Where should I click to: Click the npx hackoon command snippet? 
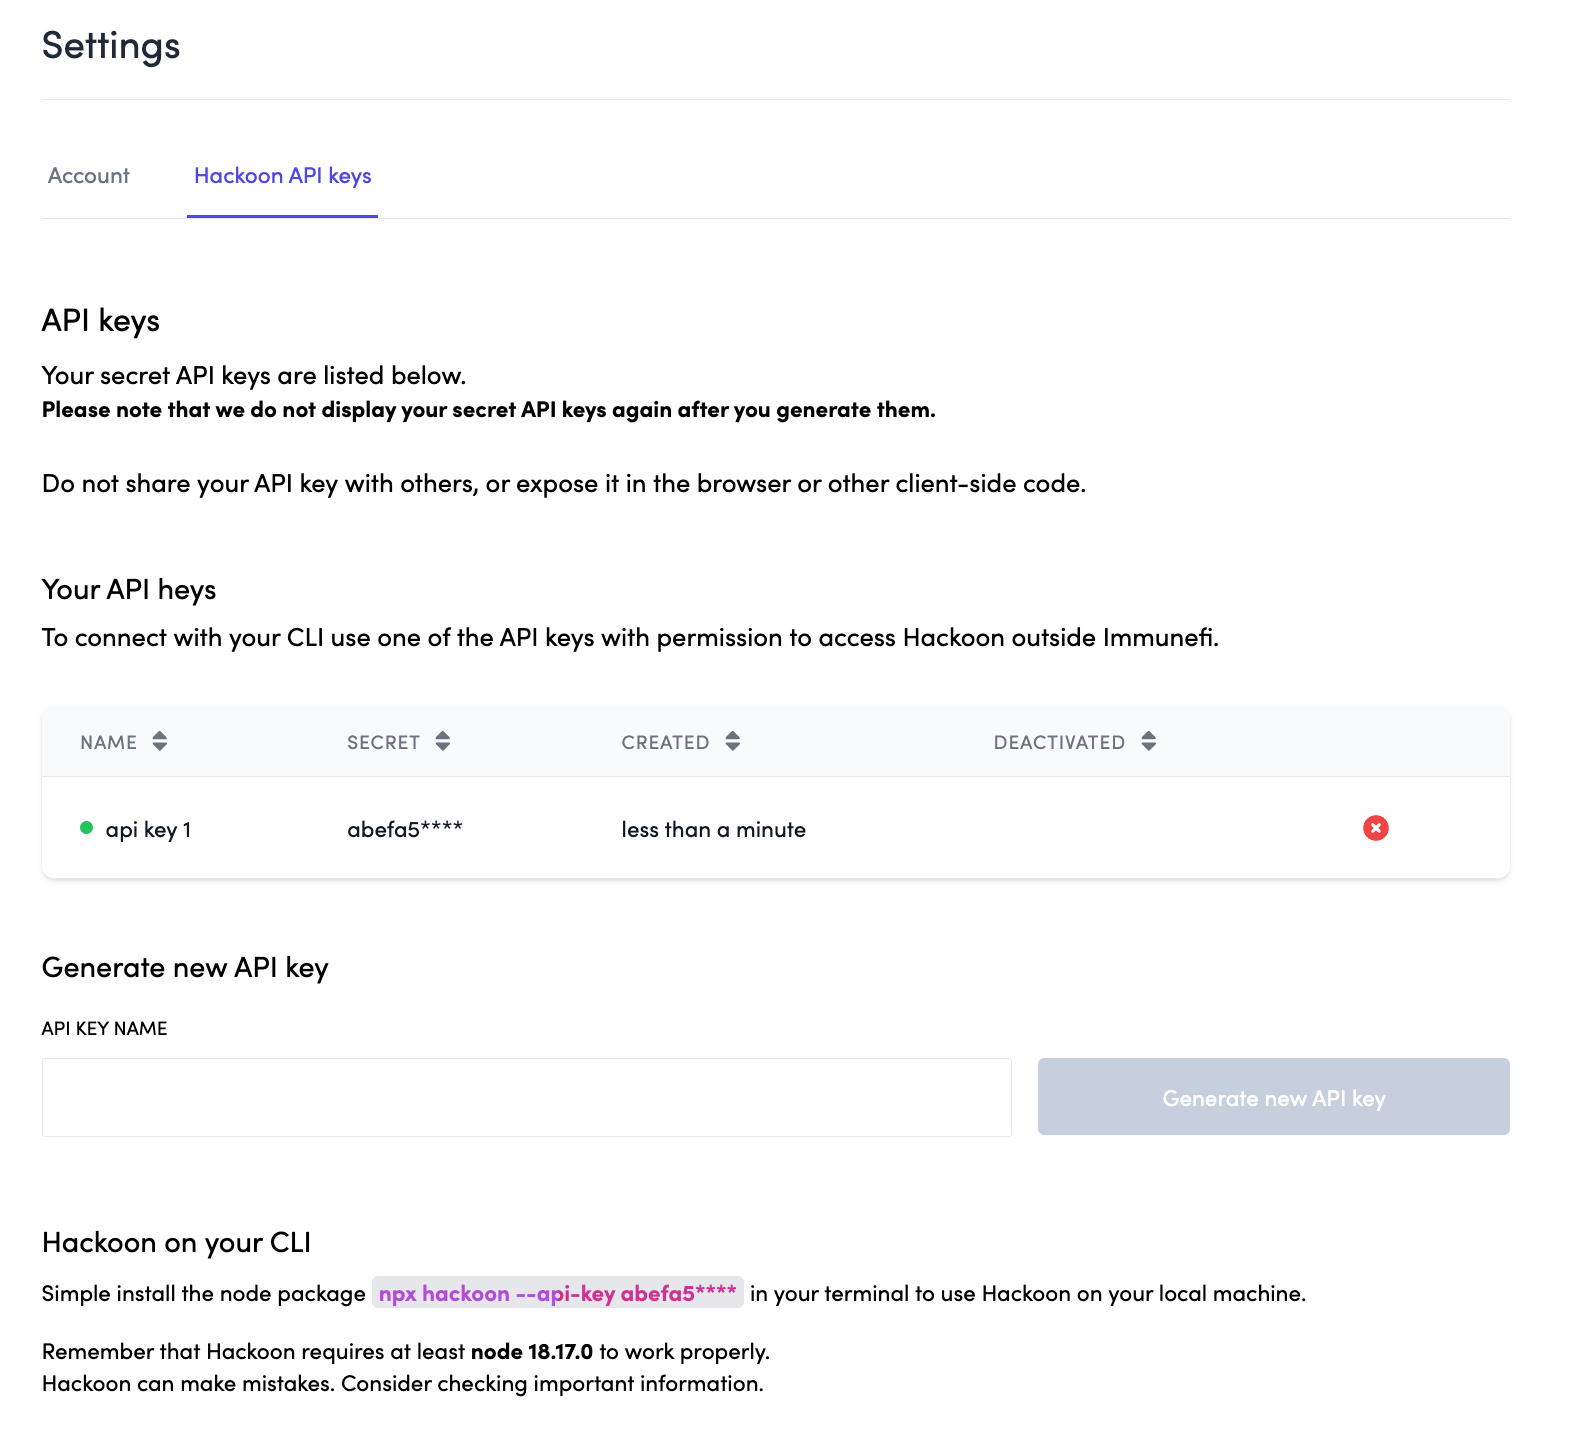(x=557, y=1293)
